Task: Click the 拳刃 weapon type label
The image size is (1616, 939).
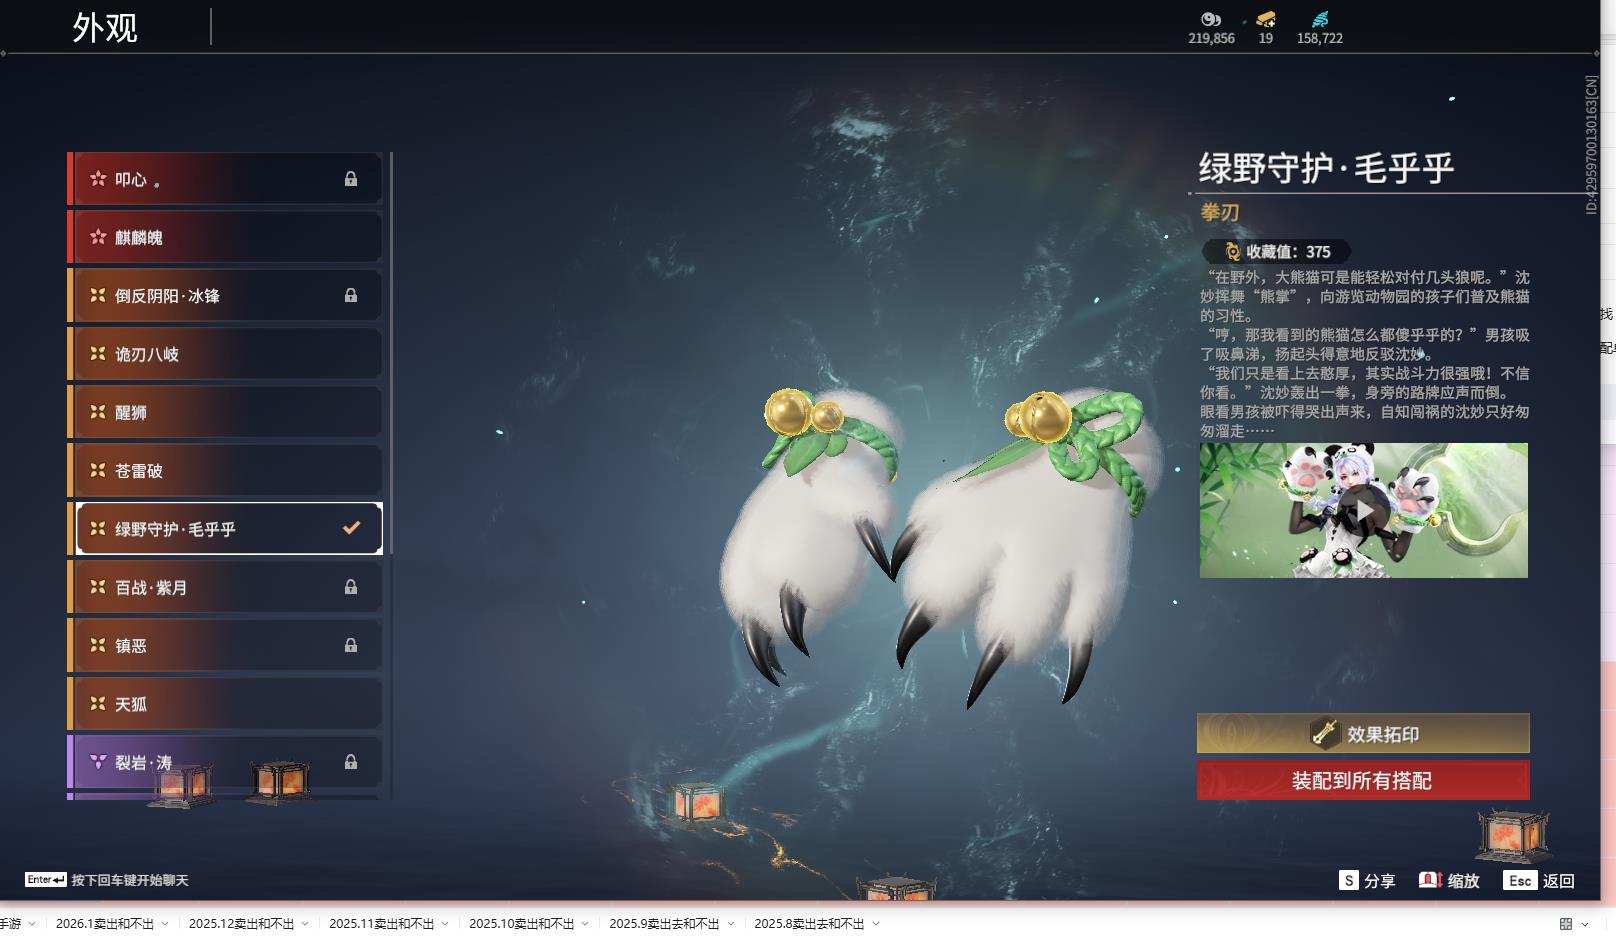Action: tap(1220, 212)
